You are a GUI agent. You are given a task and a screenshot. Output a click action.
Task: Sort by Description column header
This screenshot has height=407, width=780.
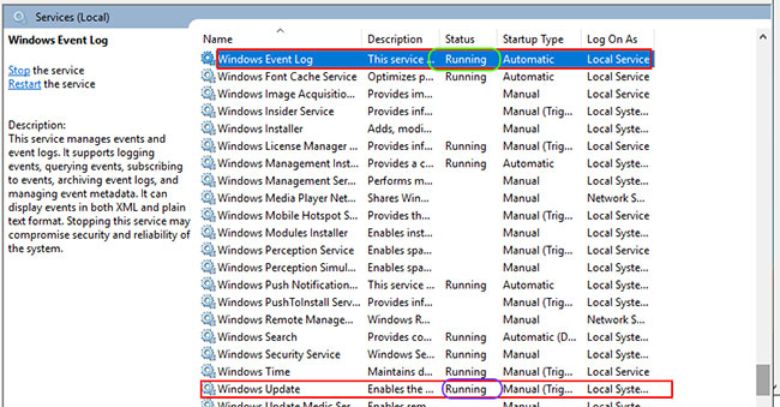(395, 39)
